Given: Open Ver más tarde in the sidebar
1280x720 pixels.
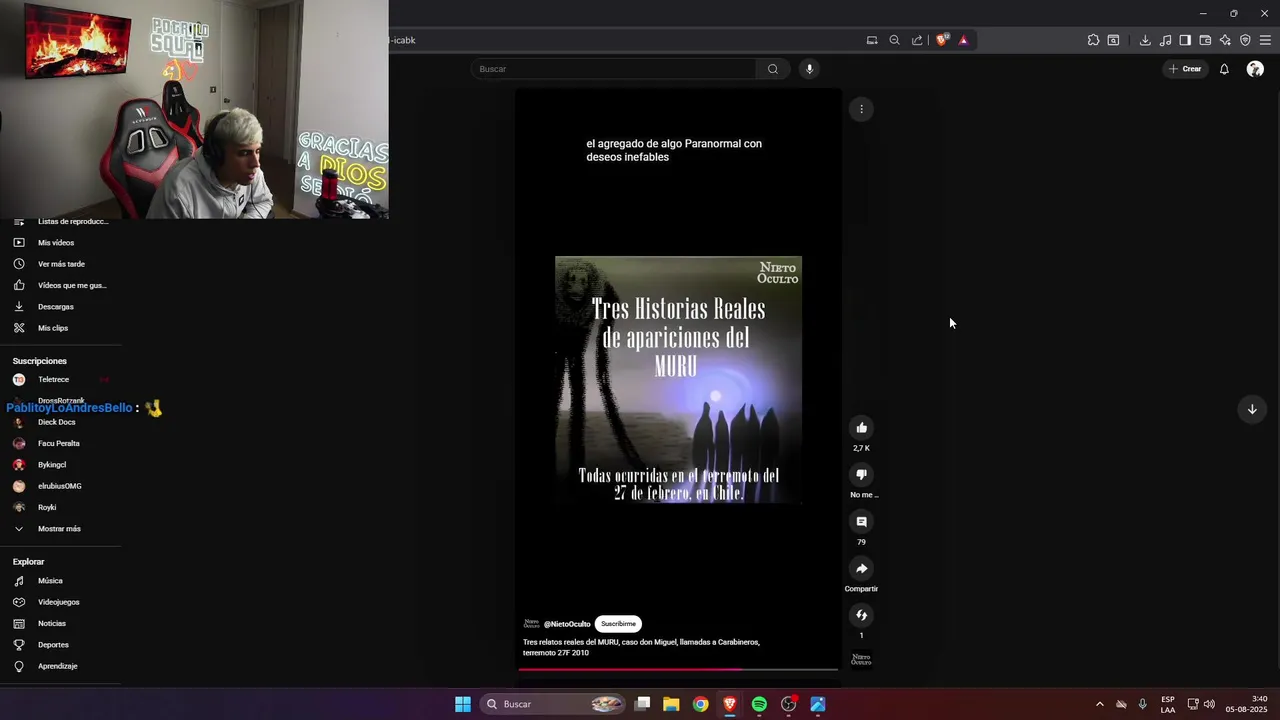Looking at the screenshot, I should click(x=60, y=264).
